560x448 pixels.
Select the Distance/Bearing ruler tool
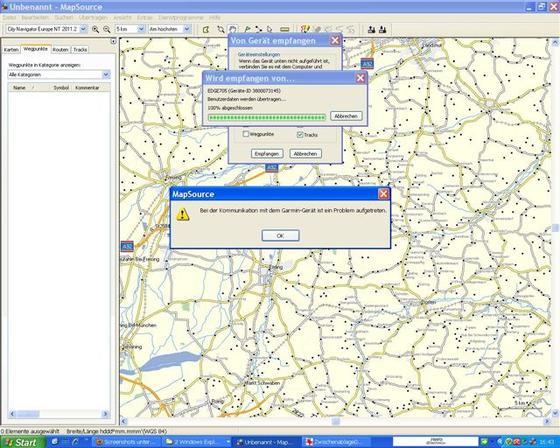[285, 30]
